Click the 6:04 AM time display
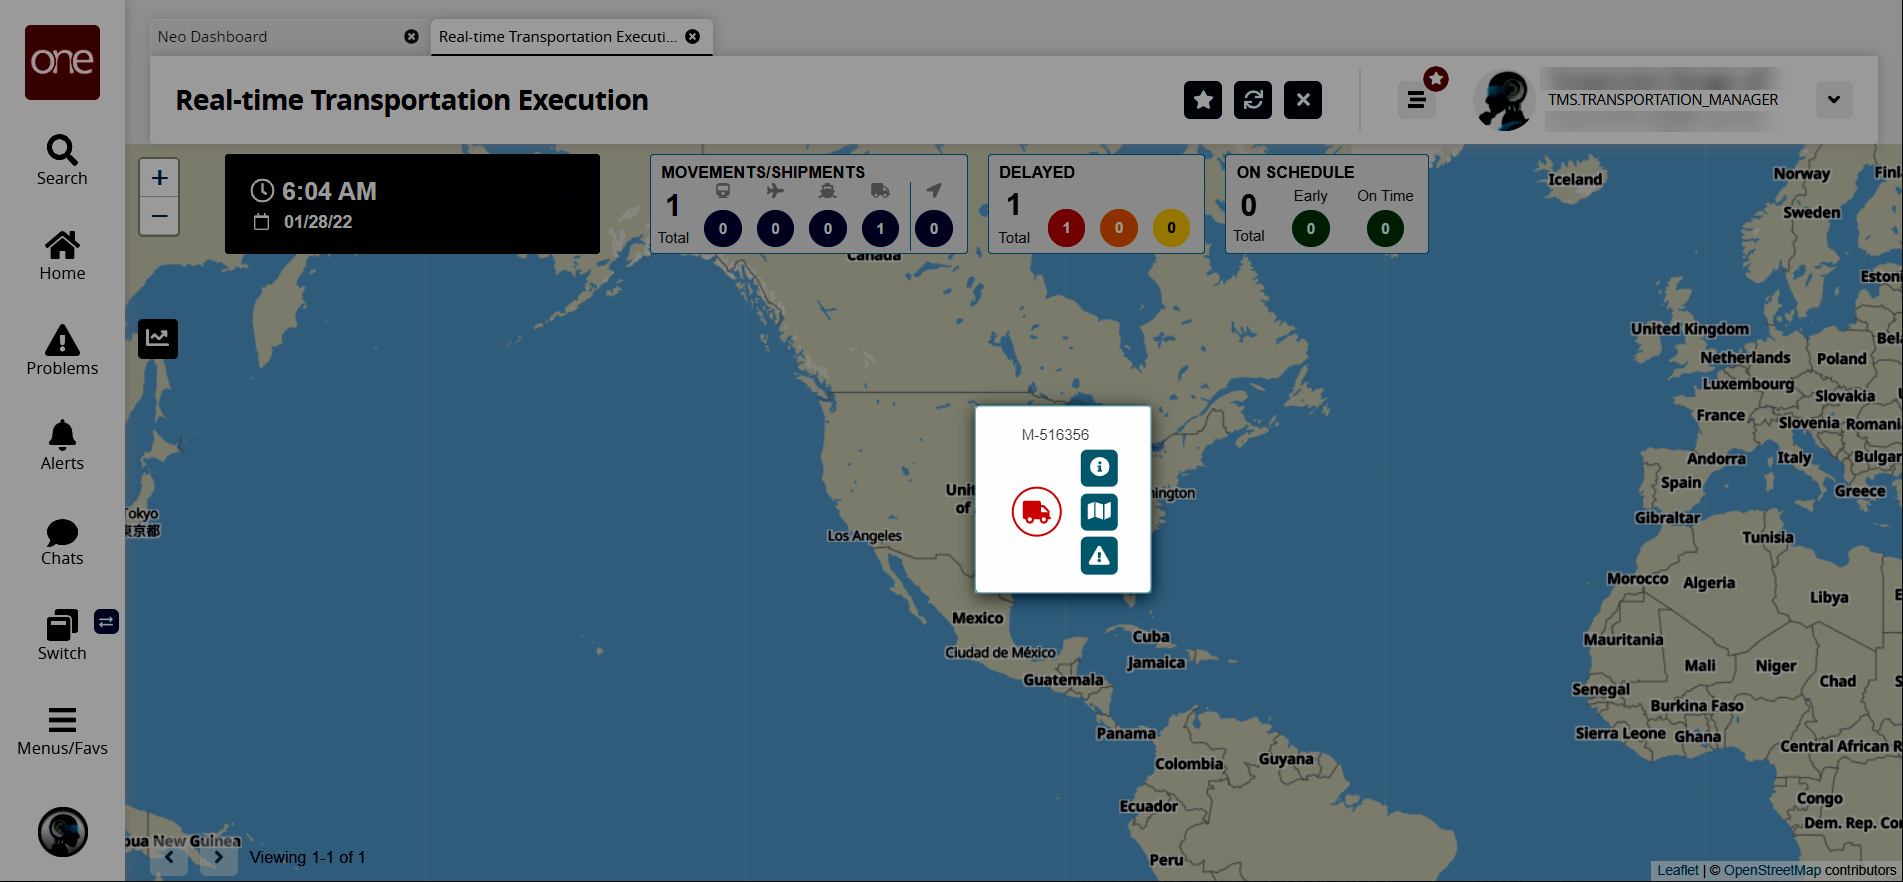Viewport: 1903px width, 882px height. [329, 191]
